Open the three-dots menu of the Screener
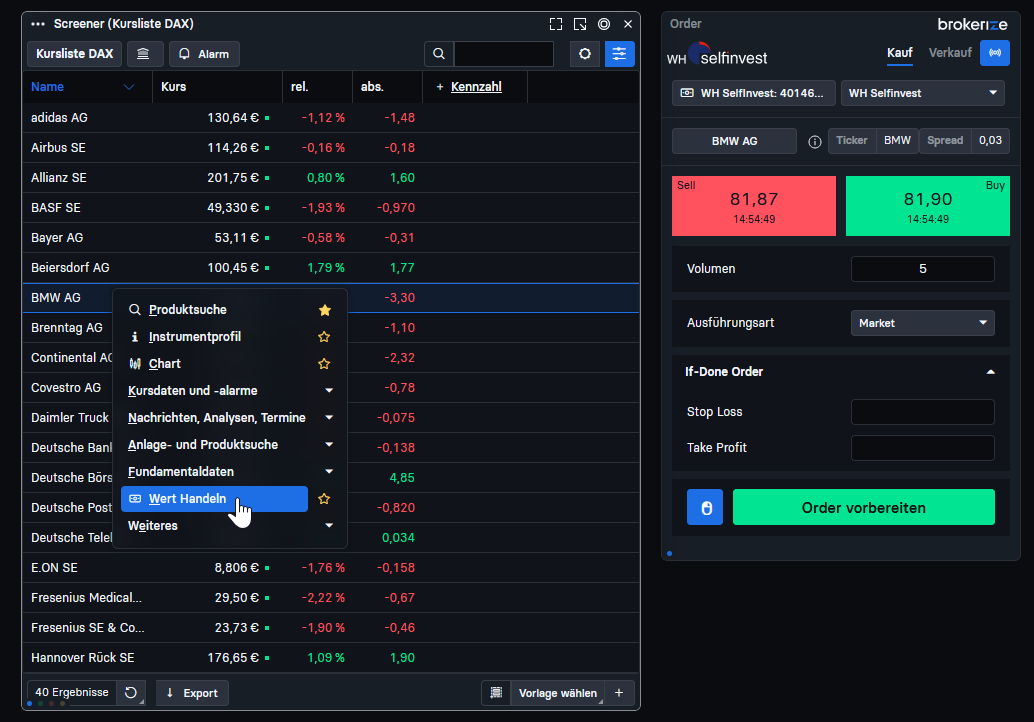1034x722 pixels. coord(38,24)
